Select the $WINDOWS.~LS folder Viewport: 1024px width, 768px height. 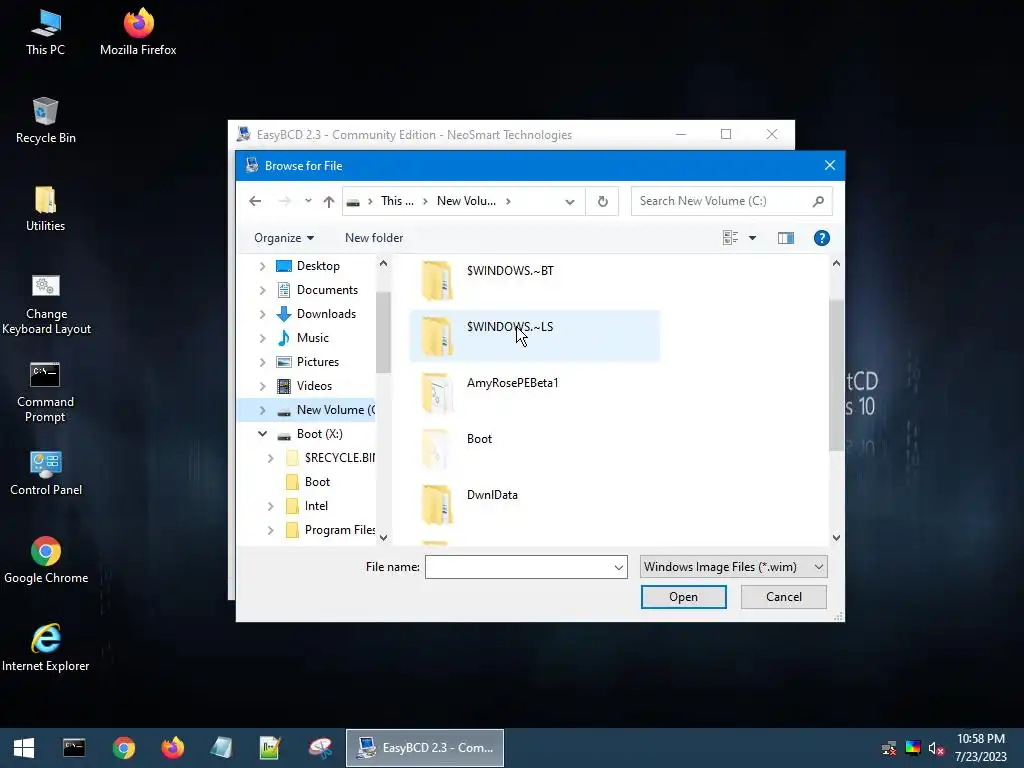coord(534,336)
